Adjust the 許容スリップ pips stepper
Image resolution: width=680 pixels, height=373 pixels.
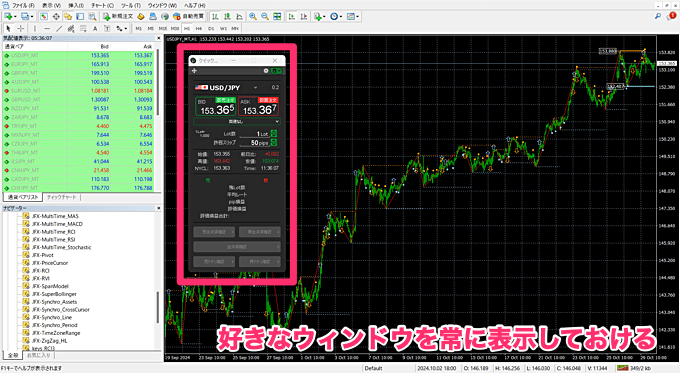(x=274, y=142)
